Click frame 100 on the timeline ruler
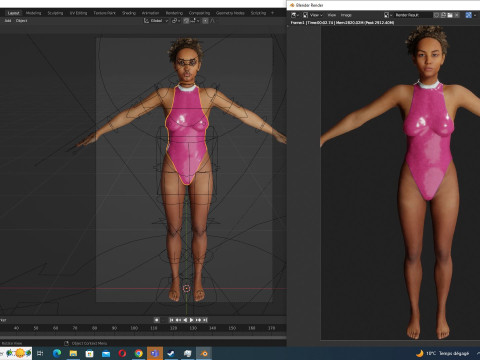 (134, 328)
